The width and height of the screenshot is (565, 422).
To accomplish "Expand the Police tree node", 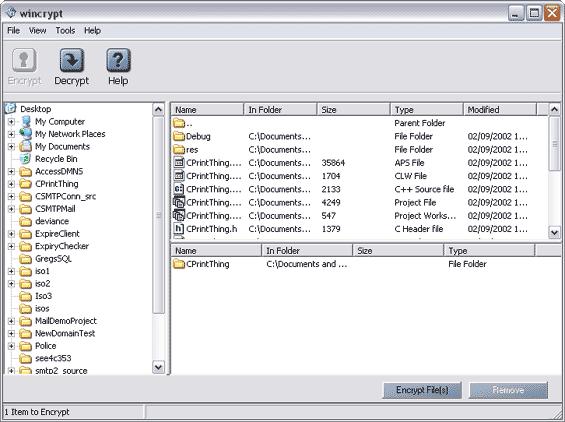I will point(11,346).
